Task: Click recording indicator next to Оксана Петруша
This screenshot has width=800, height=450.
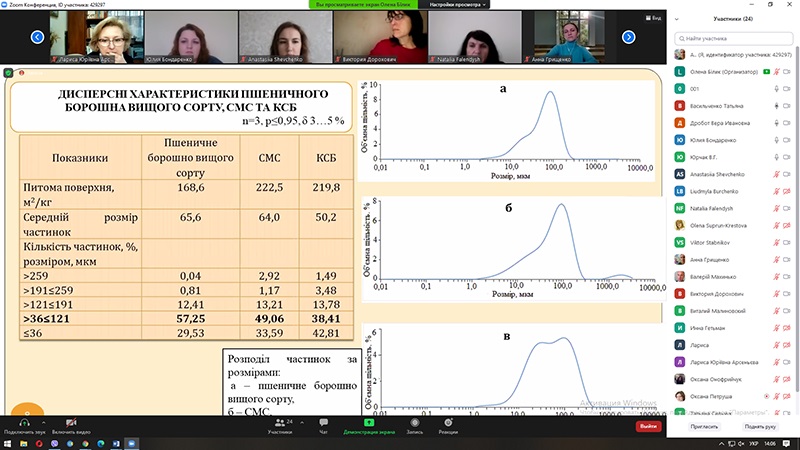Action: point(766,396)
